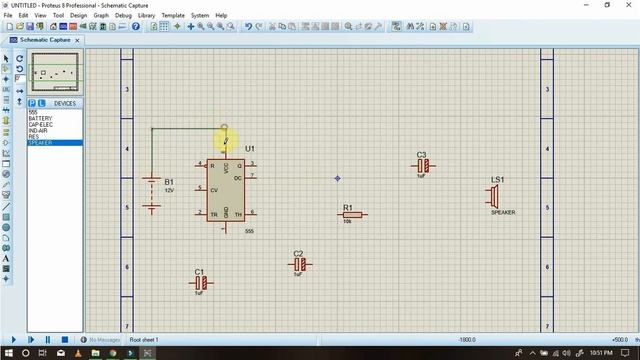Open the System menu
The width and height of the screenshot is (640, 360).
200,16
